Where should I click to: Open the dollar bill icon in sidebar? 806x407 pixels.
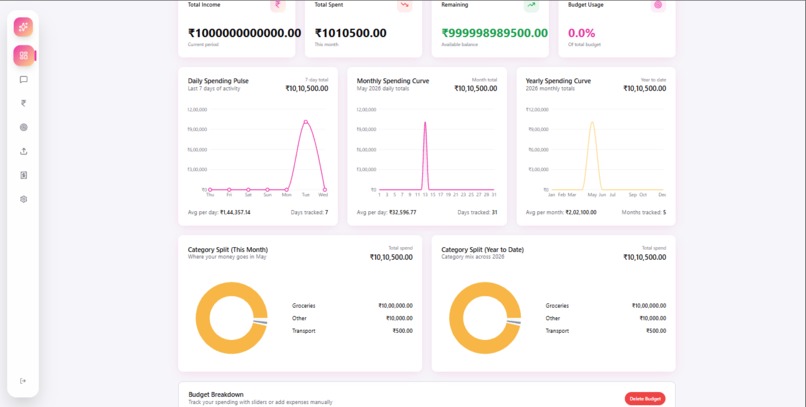click(x=24, y=175)
